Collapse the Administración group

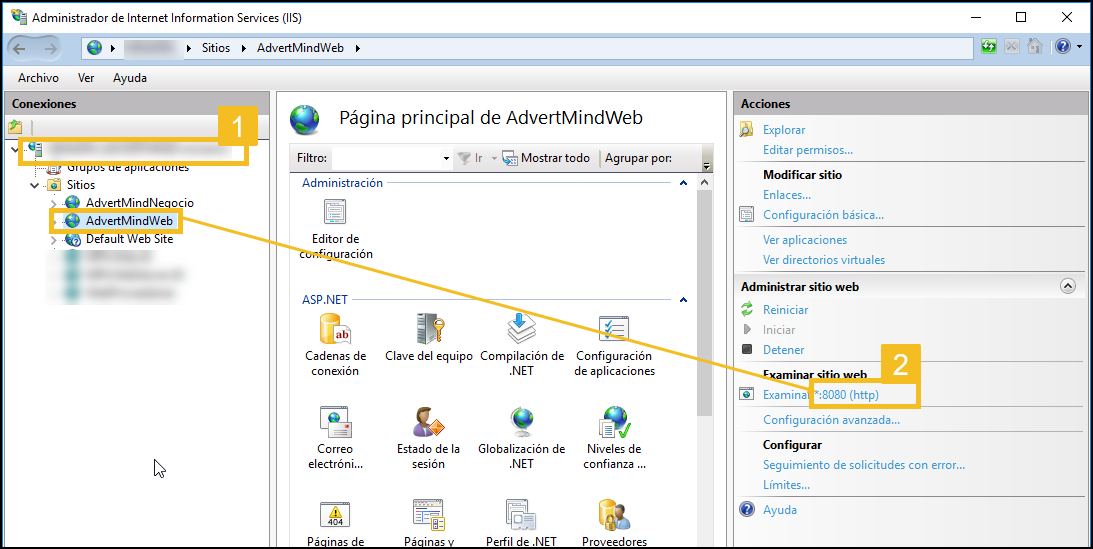pyautogui.click(x=683, y=183)
